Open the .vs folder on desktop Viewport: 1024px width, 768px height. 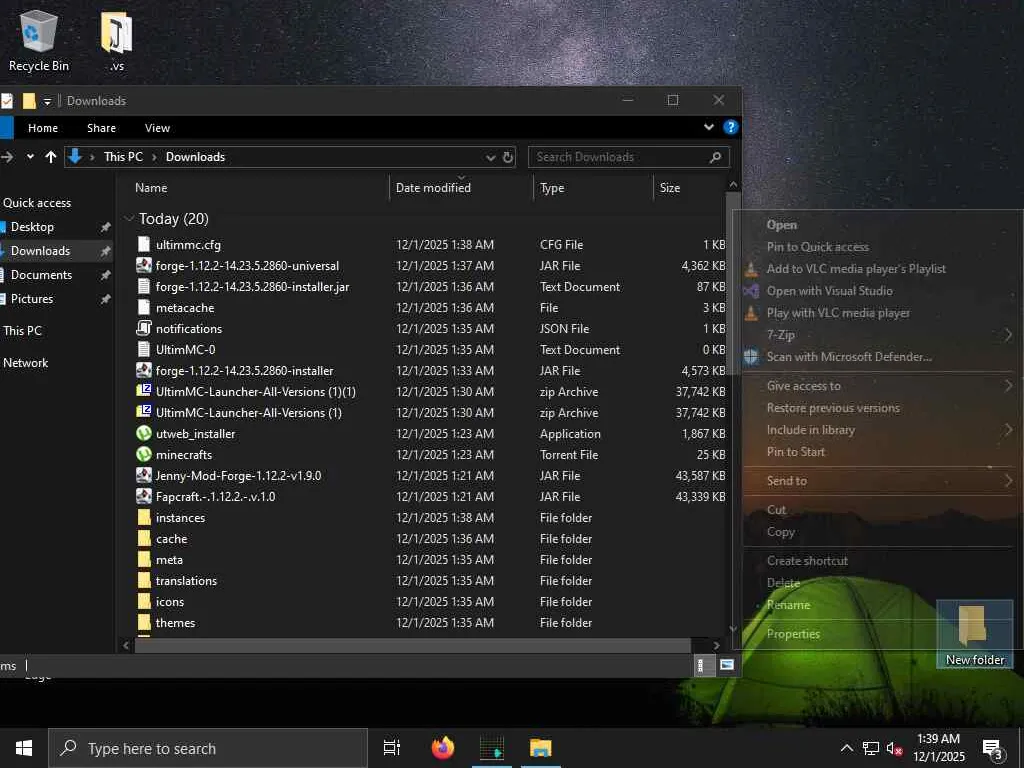coord(116,41)
